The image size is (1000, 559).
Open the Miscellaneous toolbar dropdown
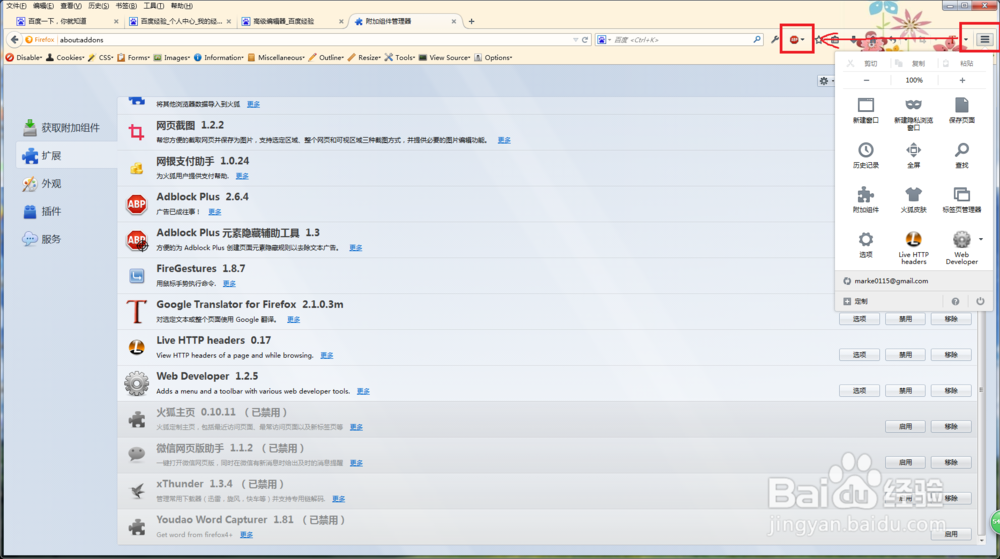pyautogui.click(x=276, y=57)
